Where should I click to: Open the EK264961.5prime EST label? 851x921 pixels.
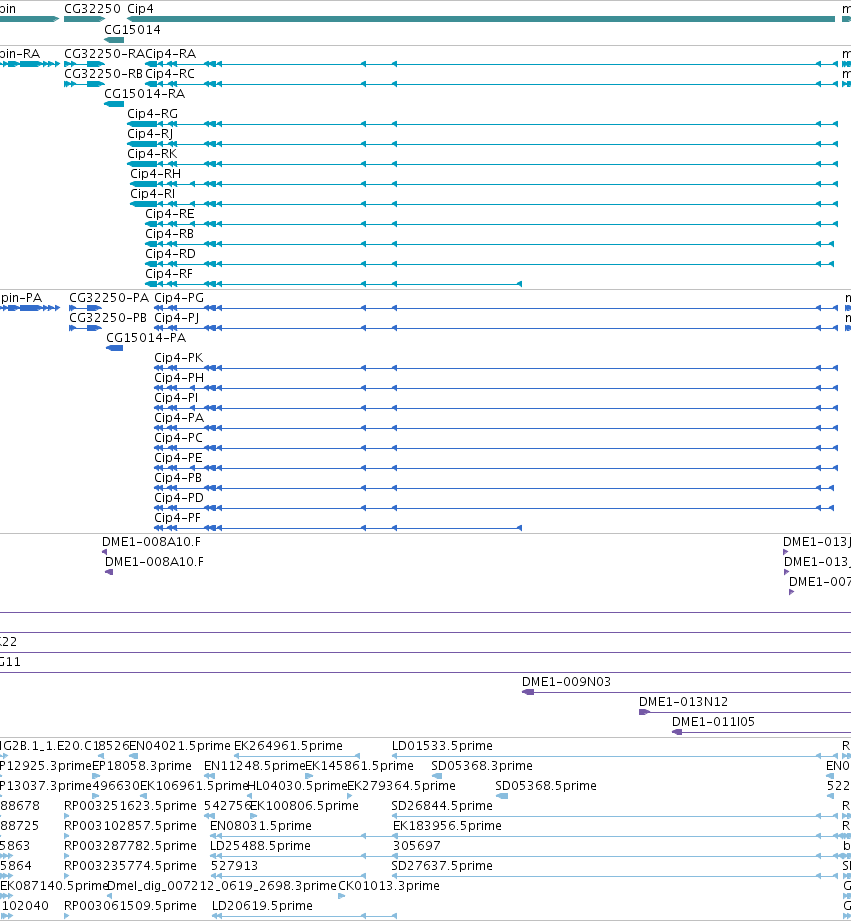pos(288,746)
